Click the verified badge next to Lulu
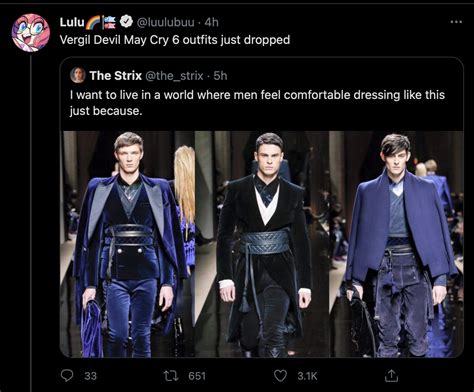Screen dimensions: 474x392 [x=126, y=22]
